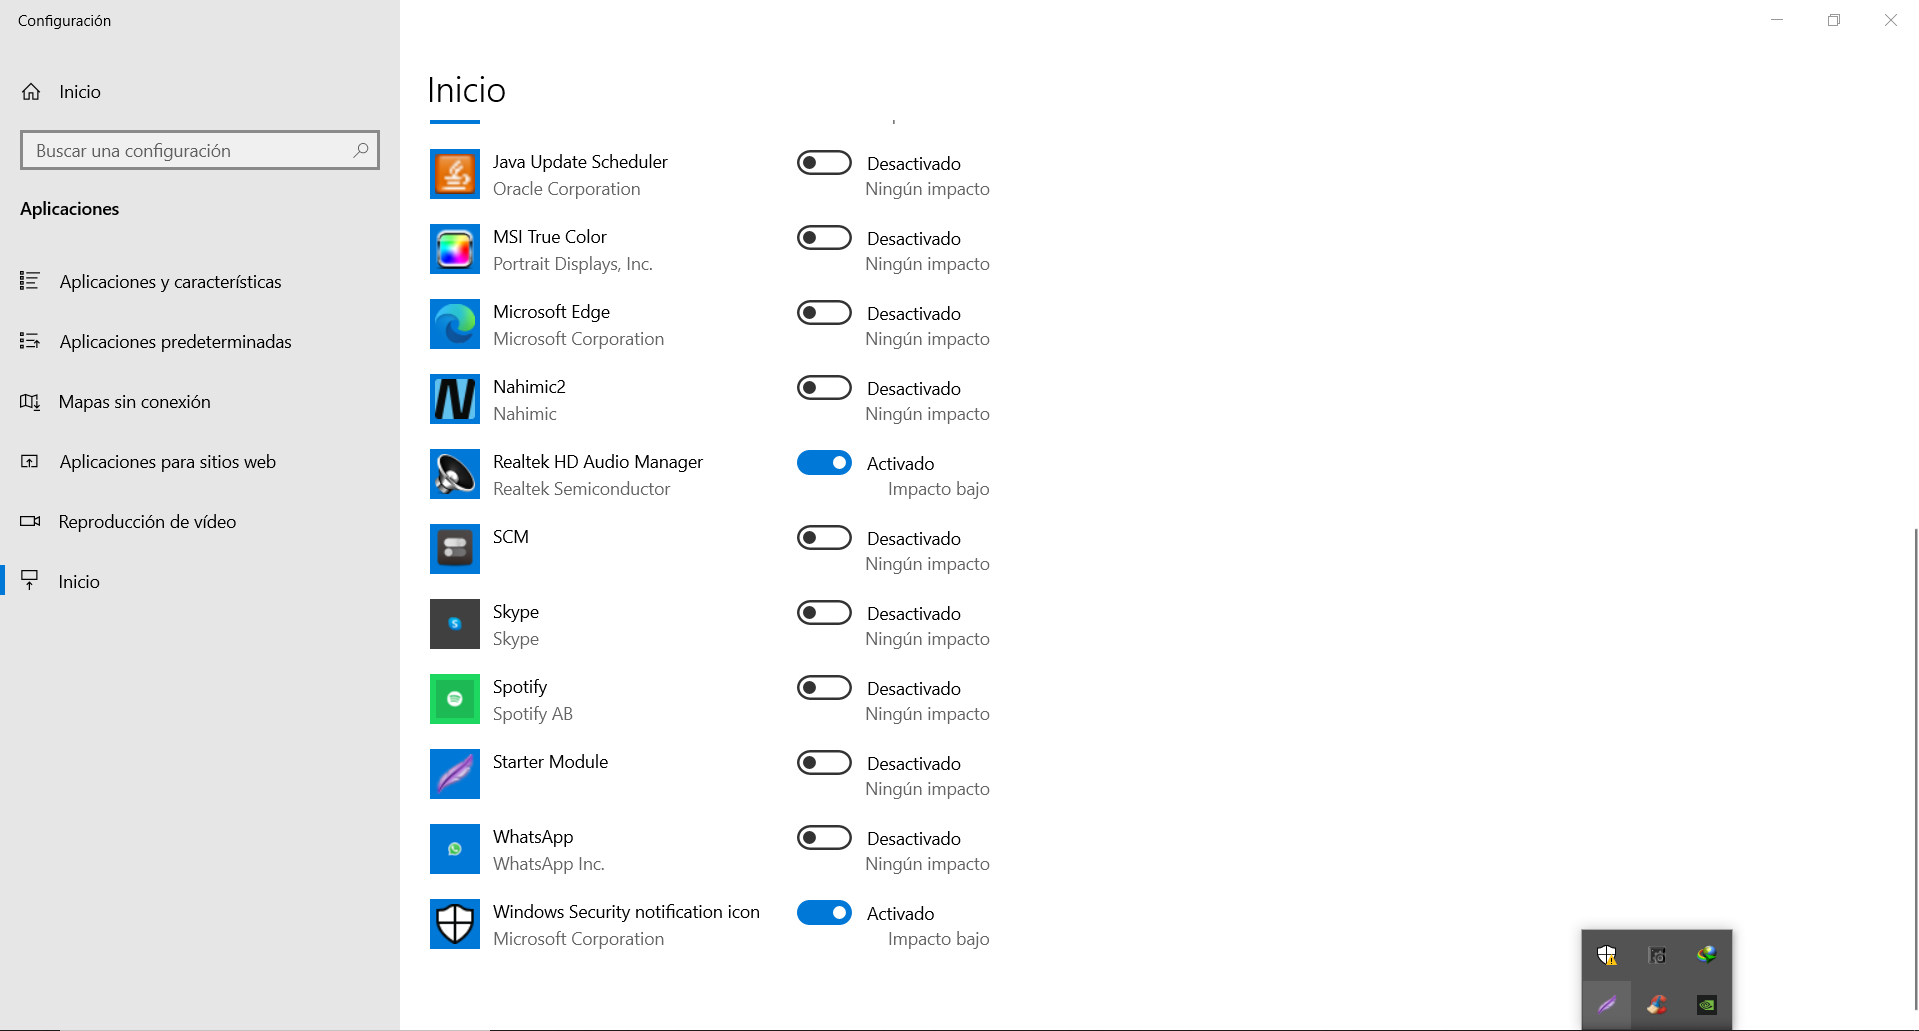Viewport: 1919px width, 1031px height.
Task: Enable SCM startup toggle
Action: [824, 537]
